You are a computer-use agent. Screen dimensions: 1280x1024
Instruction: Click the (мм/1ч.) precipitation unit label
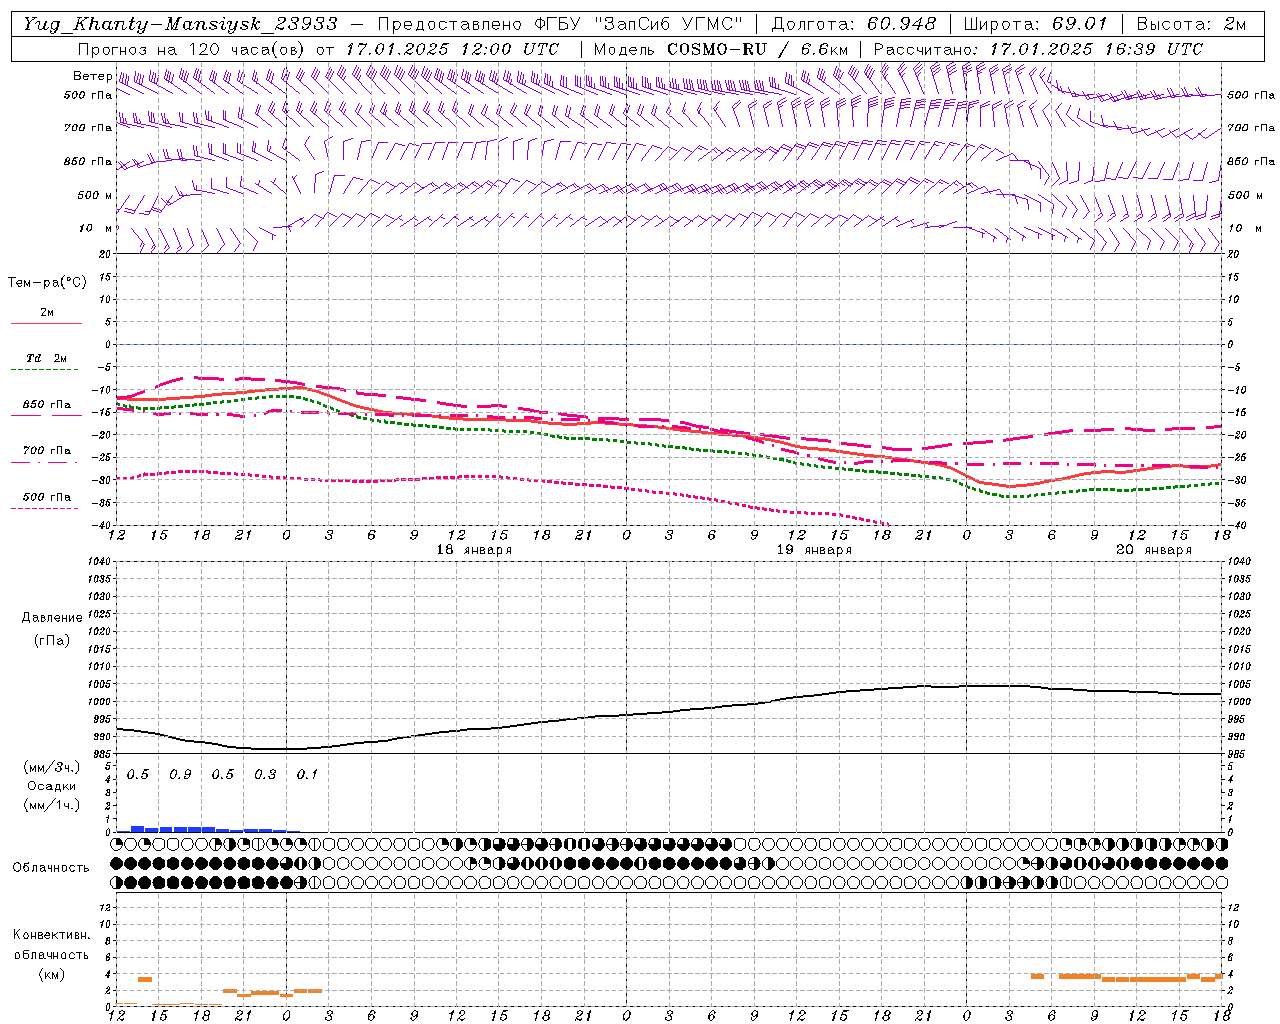52,805
